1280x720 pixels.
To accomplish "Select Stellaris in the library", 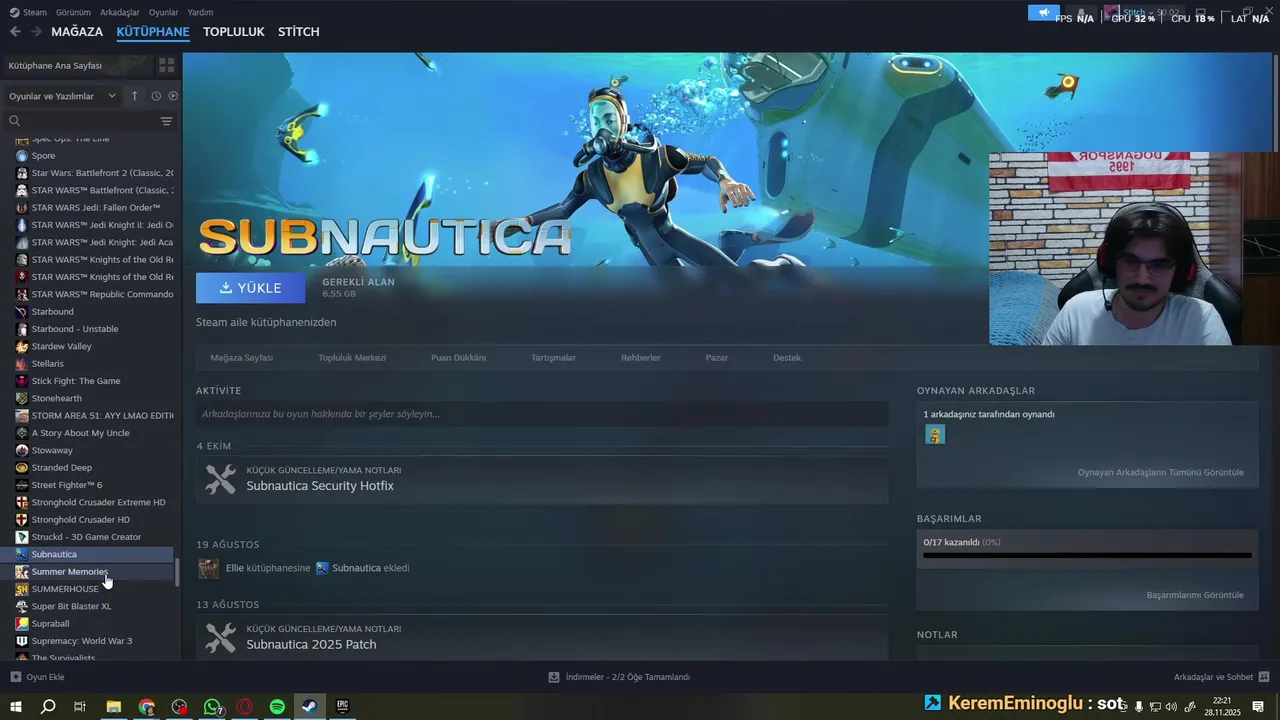I will click(47, 364).
